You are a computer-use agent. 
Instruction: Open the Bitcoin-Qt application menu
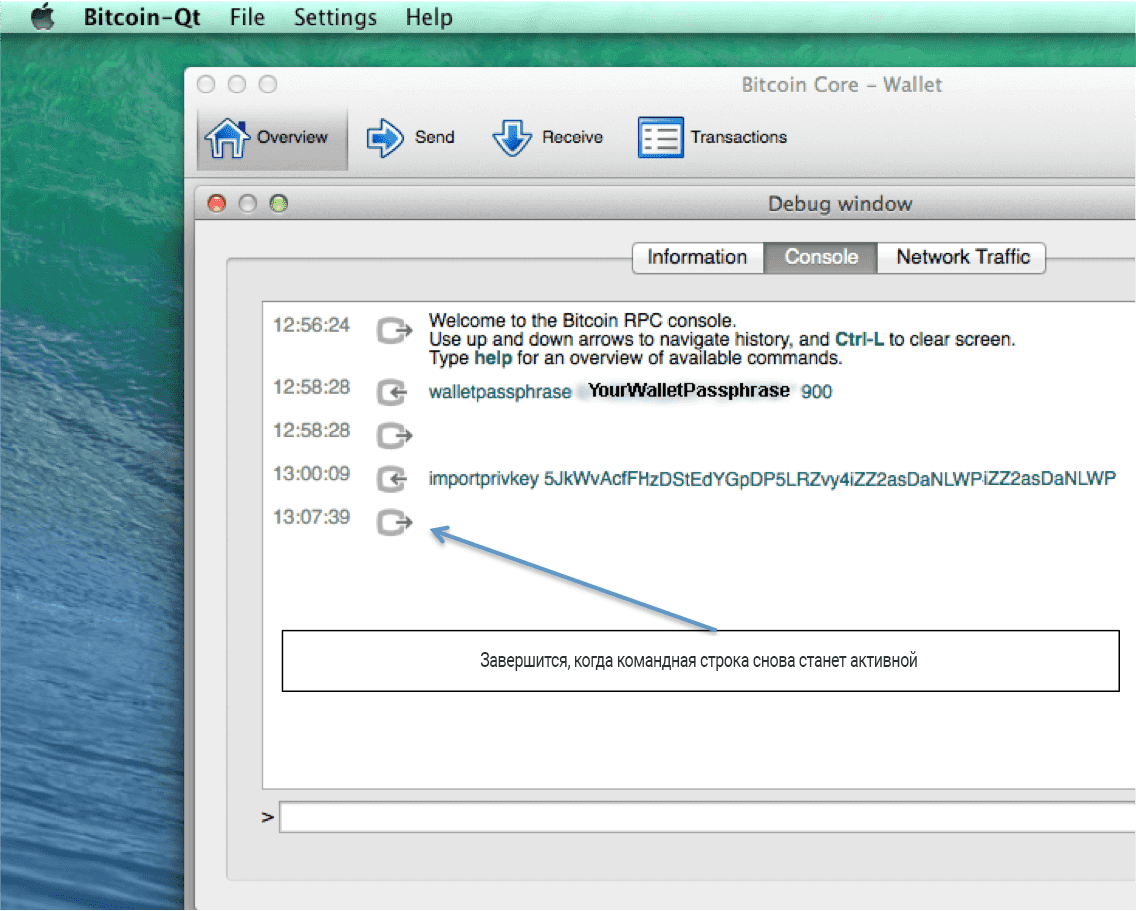click(142, 17)
